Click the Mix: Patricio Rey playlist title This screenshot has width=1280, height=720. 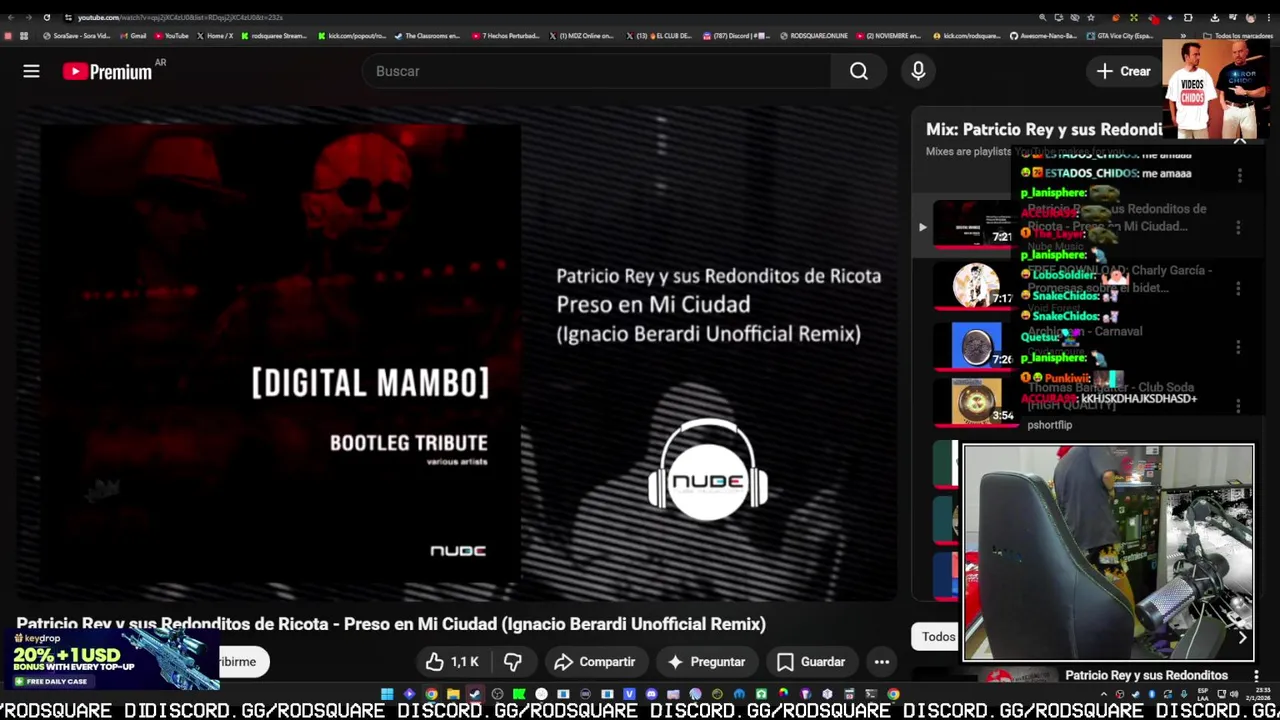pyautogui.click(x=1044, y=129)
